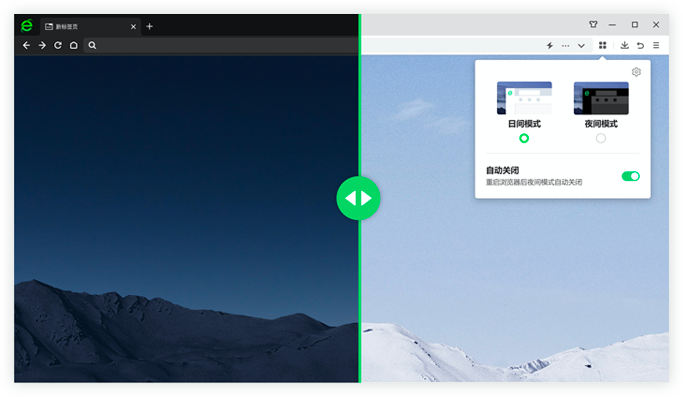
Task: Click the forward navigation arrow
Action: [42, 45]
